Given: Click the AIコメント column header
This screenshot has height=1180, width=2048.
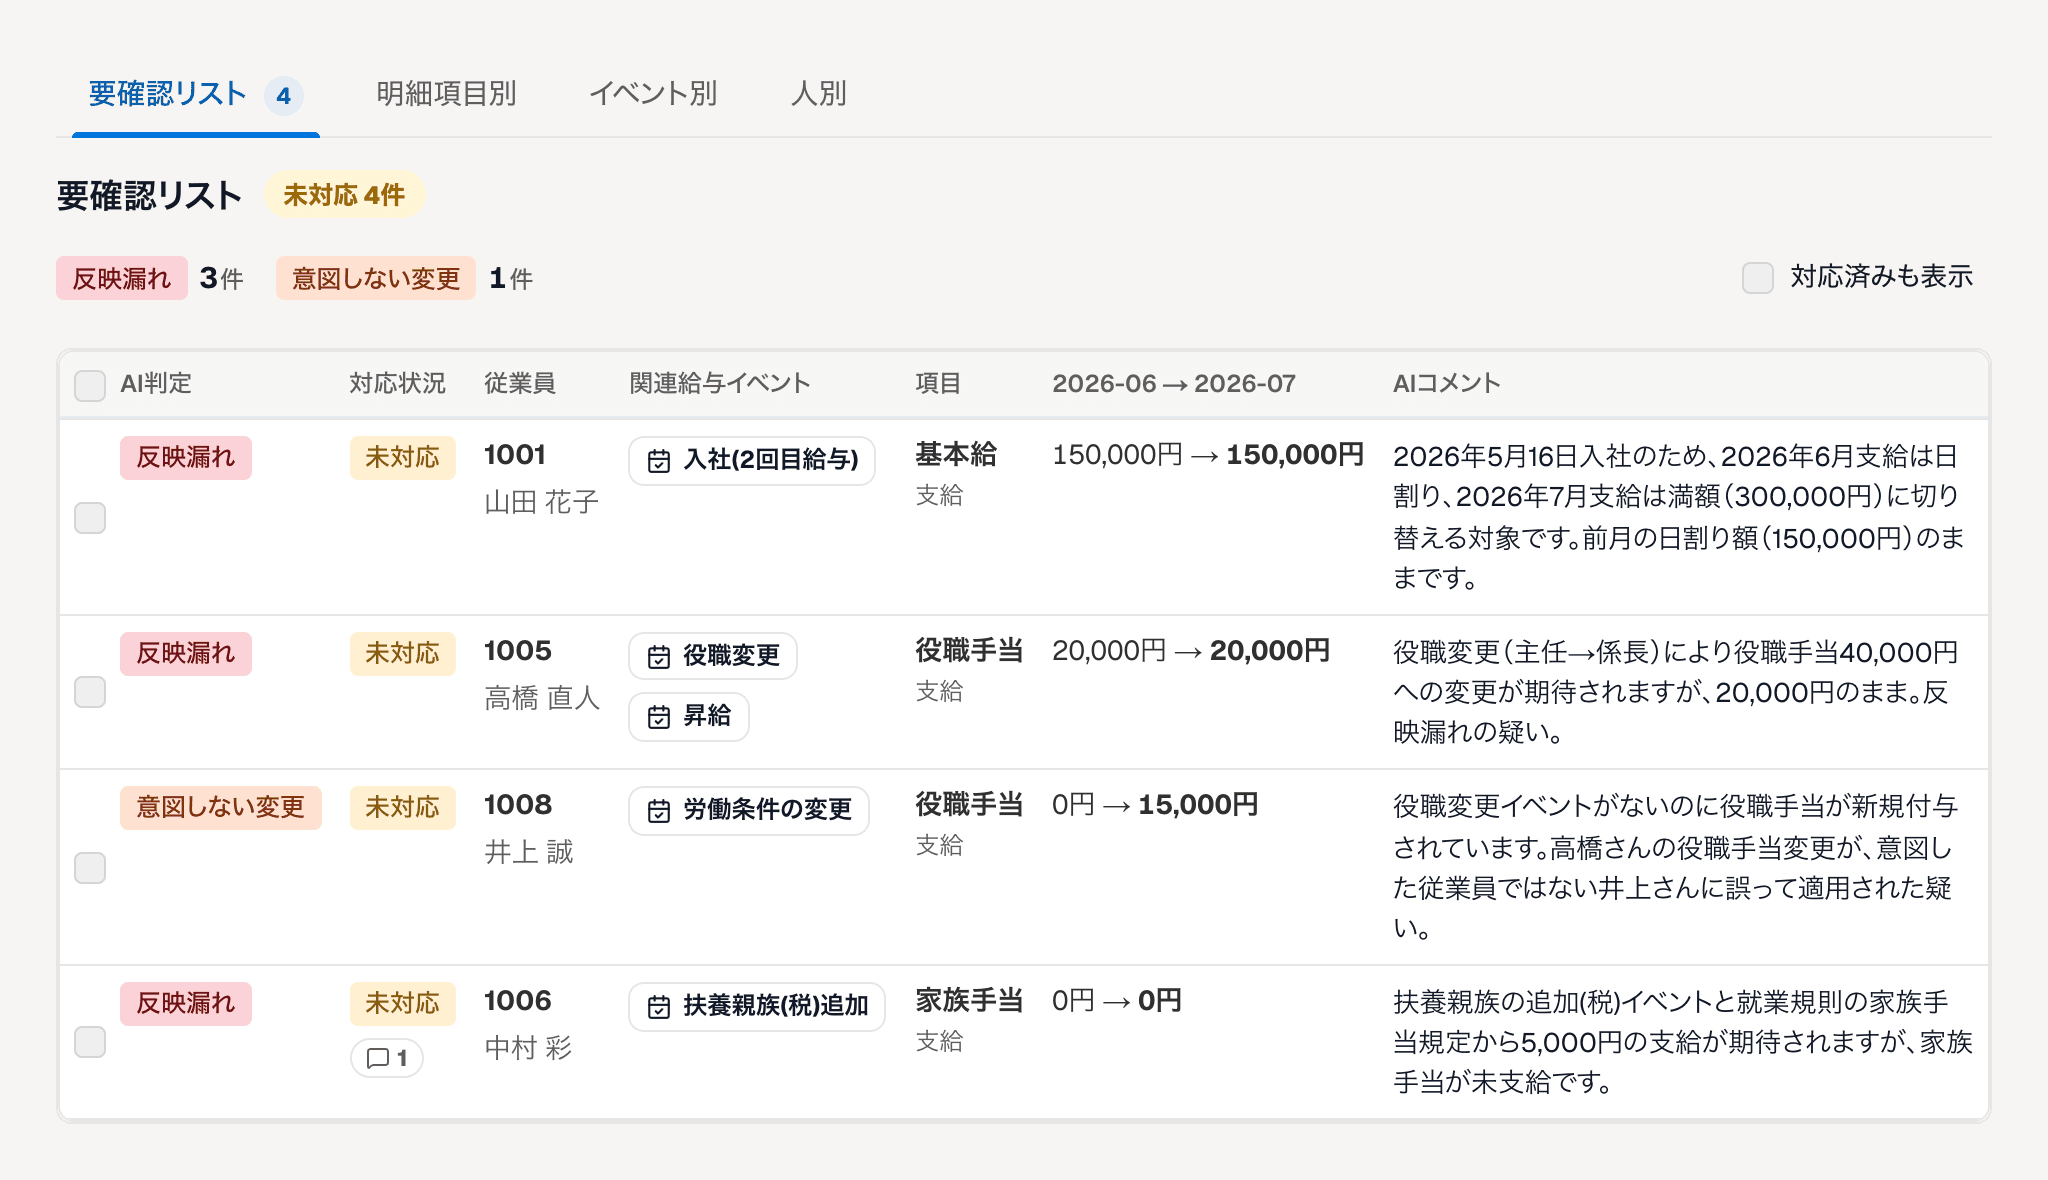Looking at the screenshot, I should pyautogui.click(x=1447, y=384).
